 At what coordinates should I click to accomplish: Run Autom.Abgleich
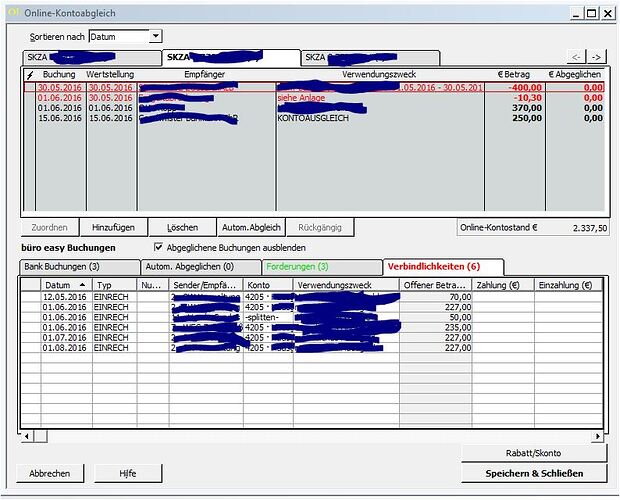[x=251, y=227]
